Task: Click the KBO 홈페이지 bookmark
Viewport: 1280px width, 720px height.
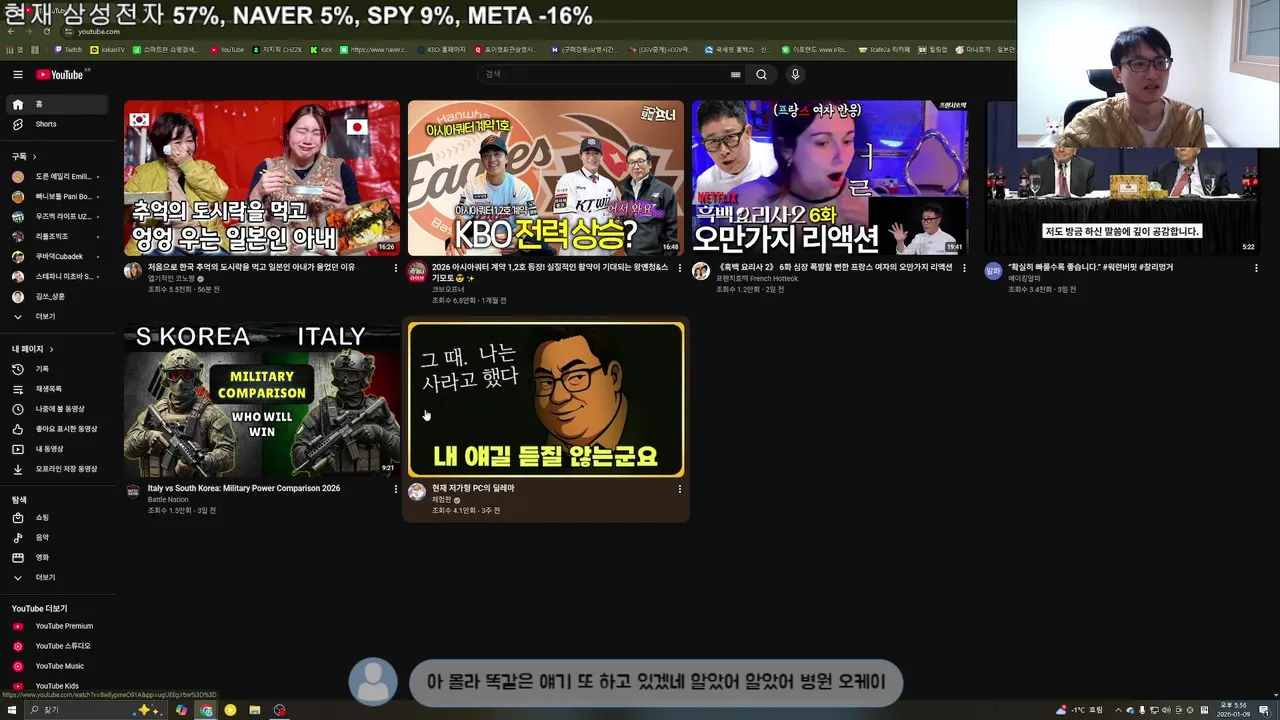Action: click(x=441, y=49)
